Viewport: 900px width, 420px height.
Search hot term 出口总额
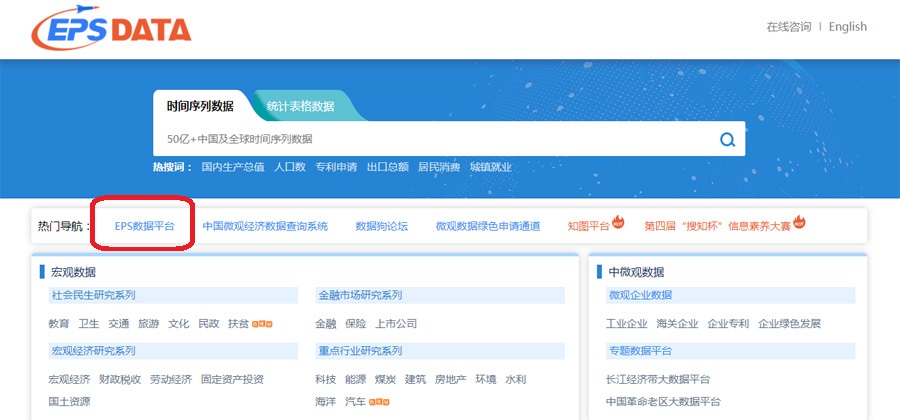387,168
